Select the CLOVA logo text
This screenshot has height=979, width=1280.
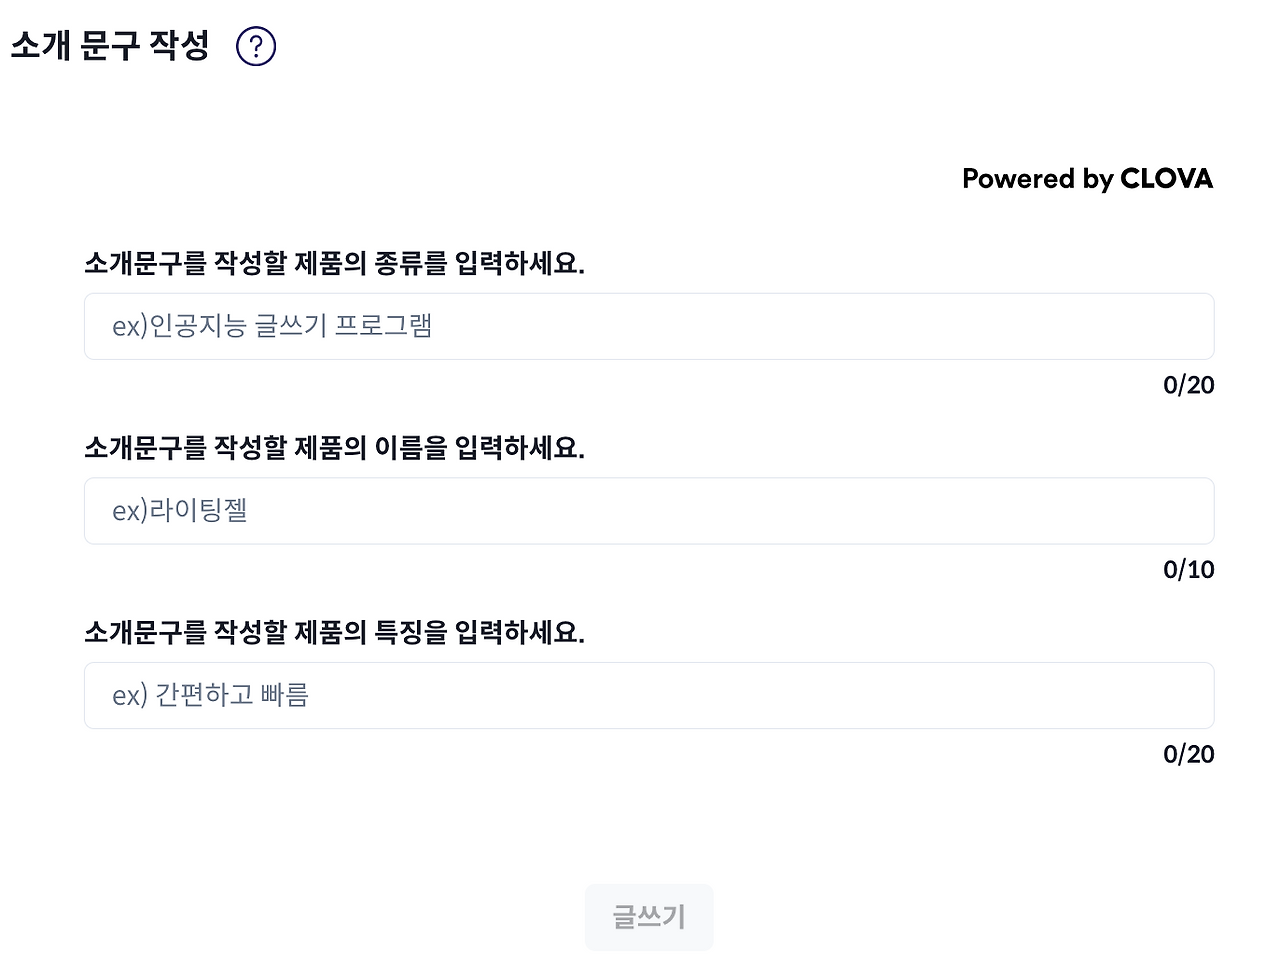pyautogui.click(x=1165, y=179)
